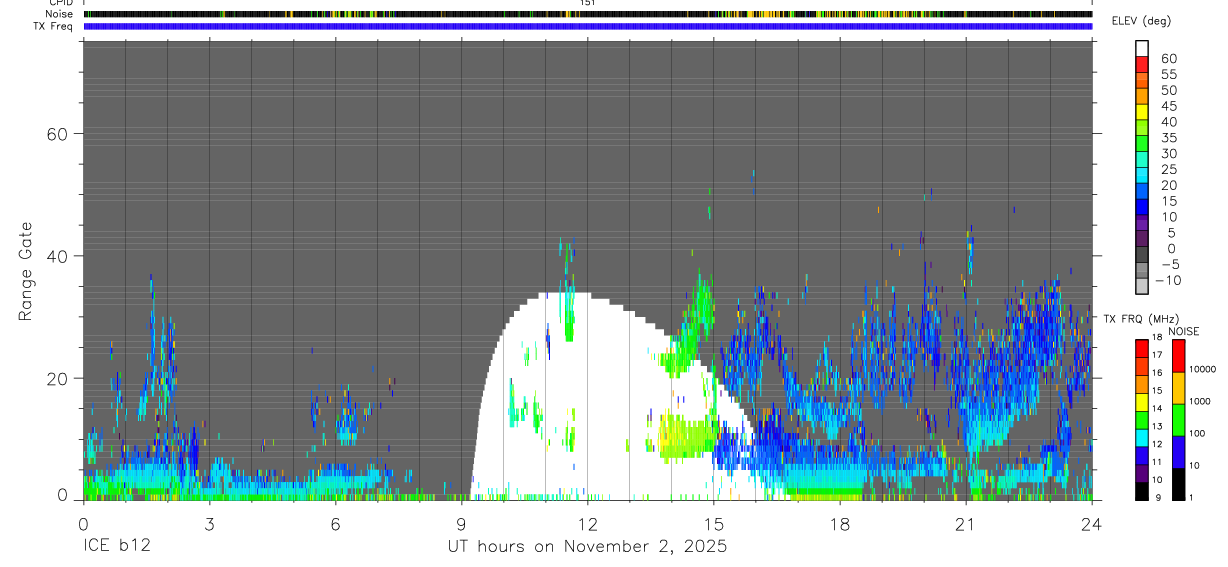Click the yellow 40–45 degree elevation swatch
The width and height of the screenshot is (1228, 567).
[1142, 114]
